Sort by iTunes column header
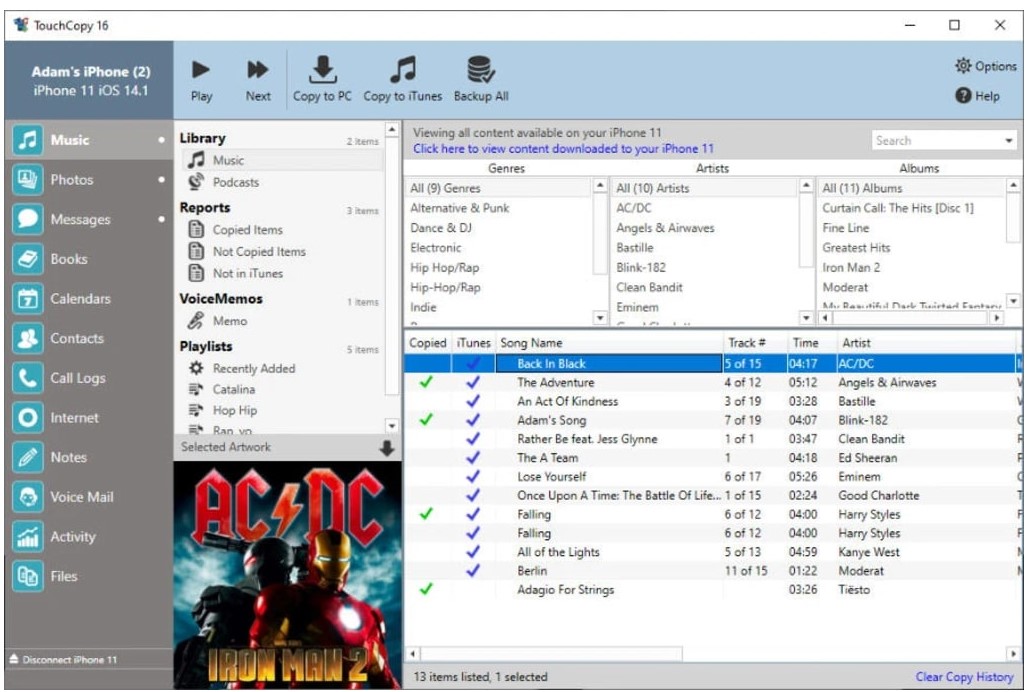 point(473,343)
